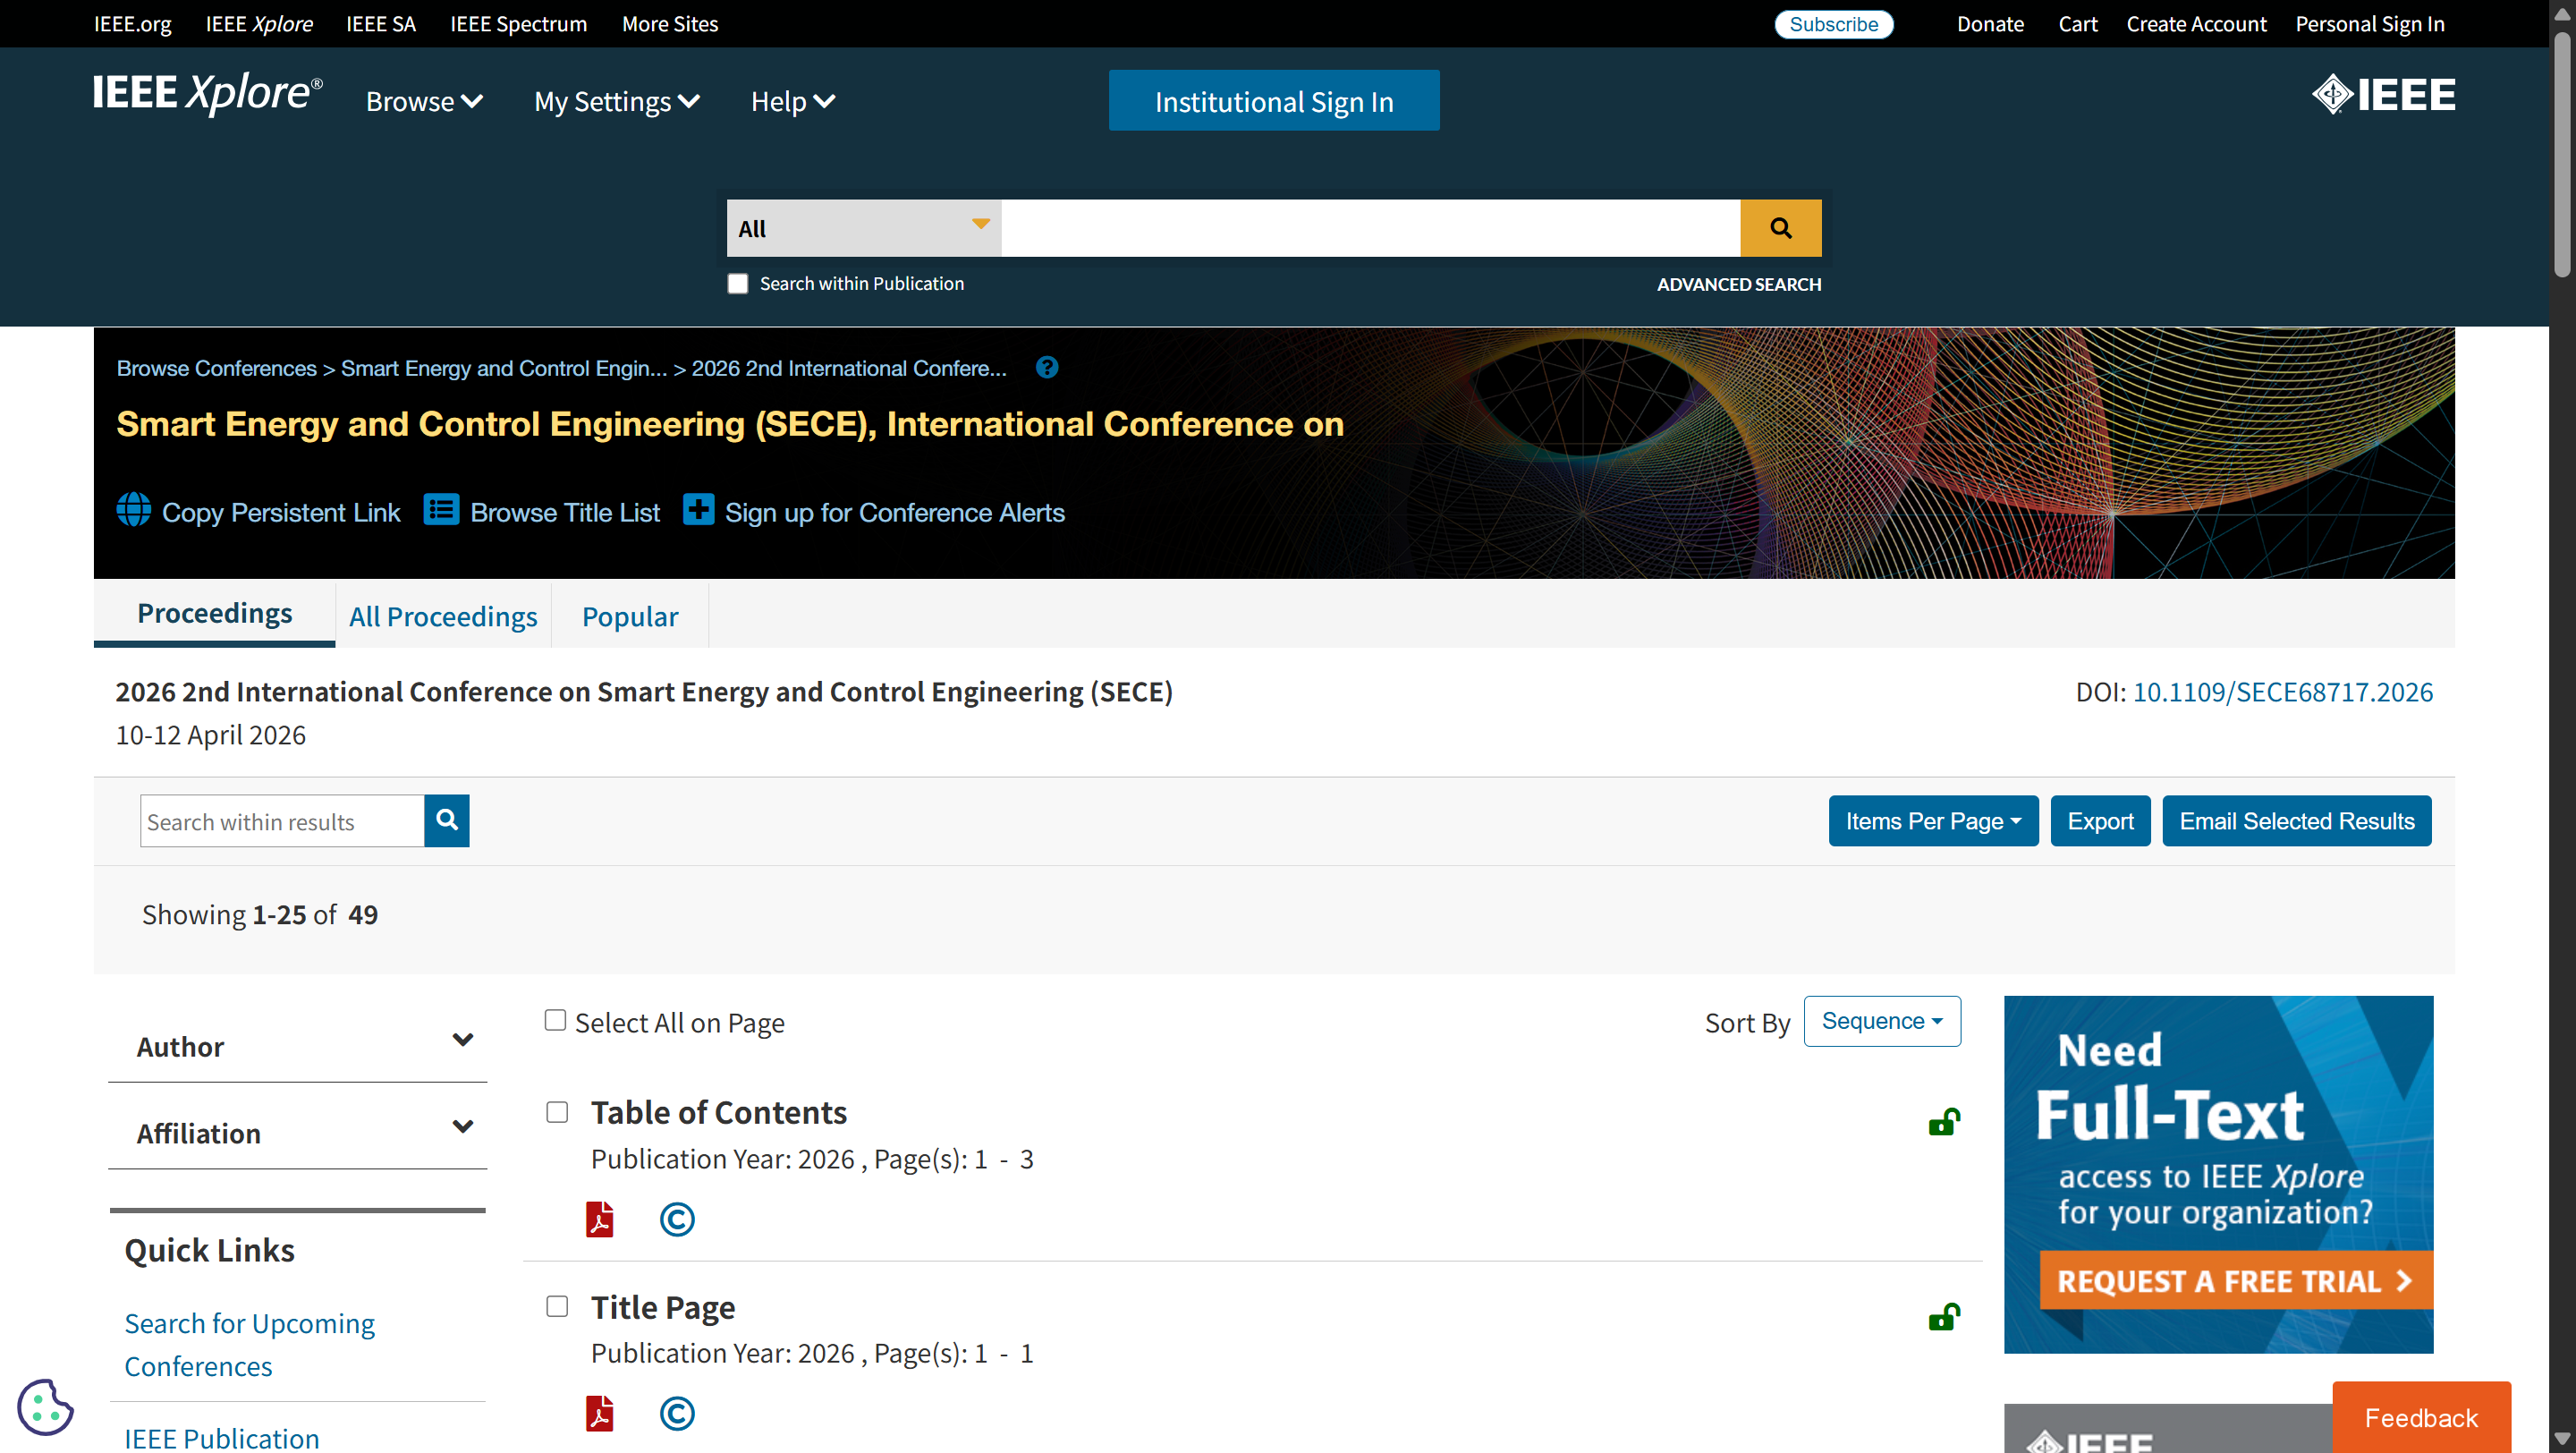This screenshot has width=2576, height=1453.
Task: Check Select All on Page
Action: (x=555, y=1020)
